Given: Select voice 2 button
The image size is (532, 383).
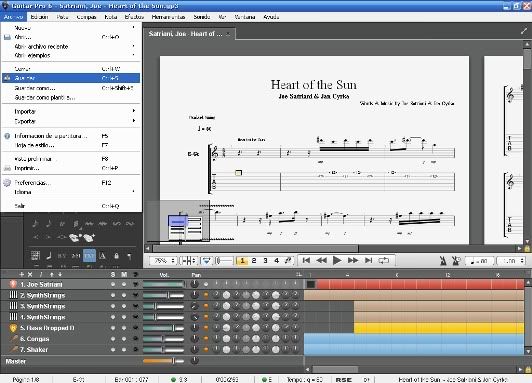Looking at the screenshot, I should tap(254, 261).
